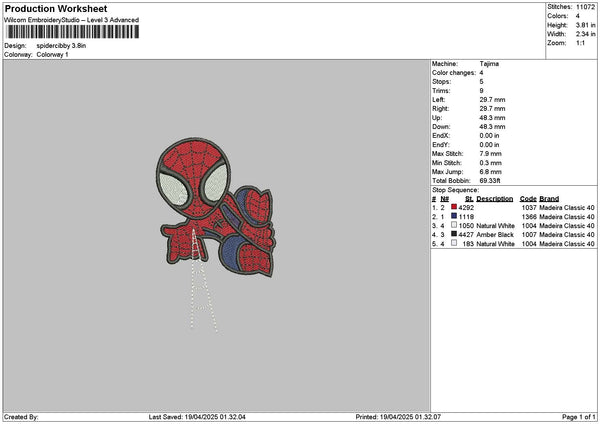600x424 pixels.
Task: Select the Code column header
Action: coord(528,199)
